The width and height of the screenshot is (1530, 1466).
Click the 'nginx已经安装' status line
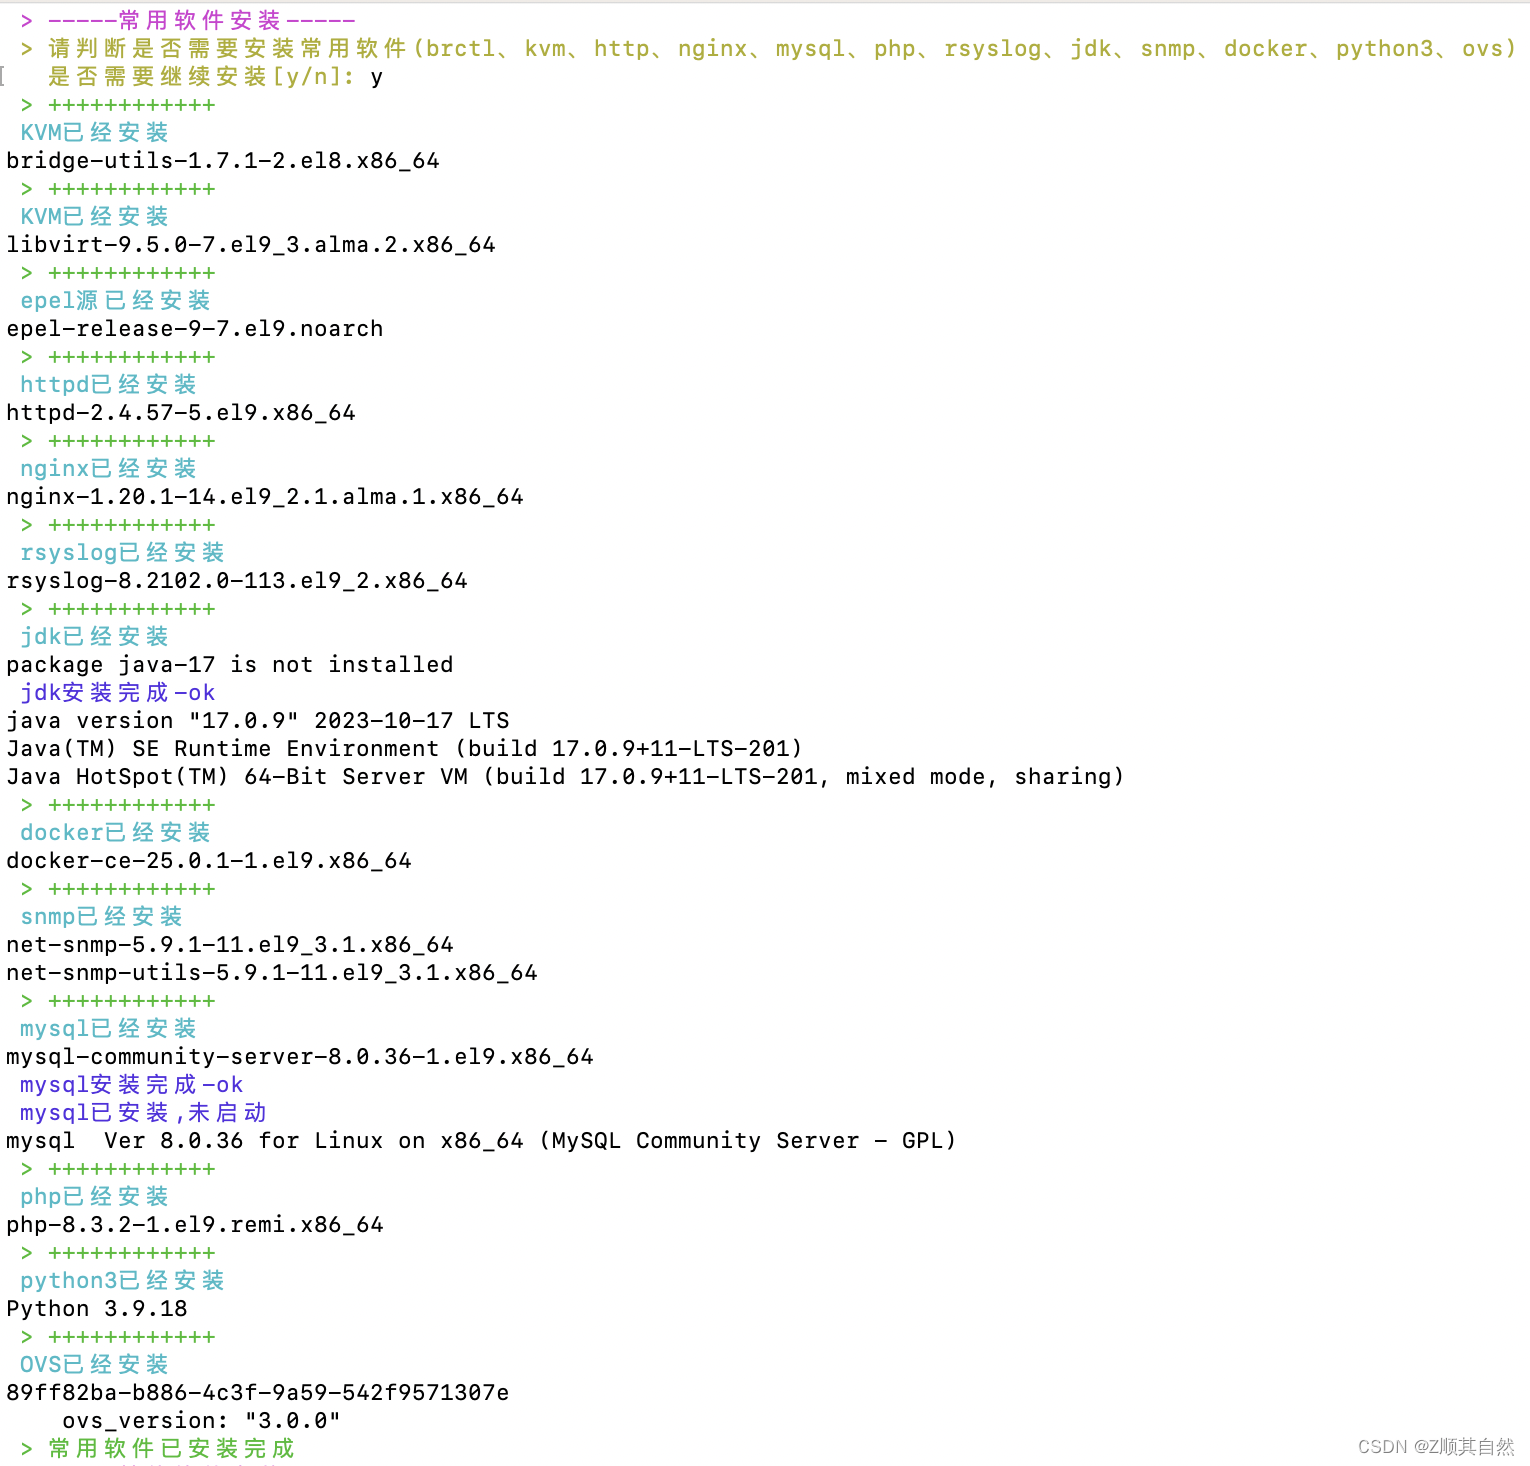coord(108,469)
